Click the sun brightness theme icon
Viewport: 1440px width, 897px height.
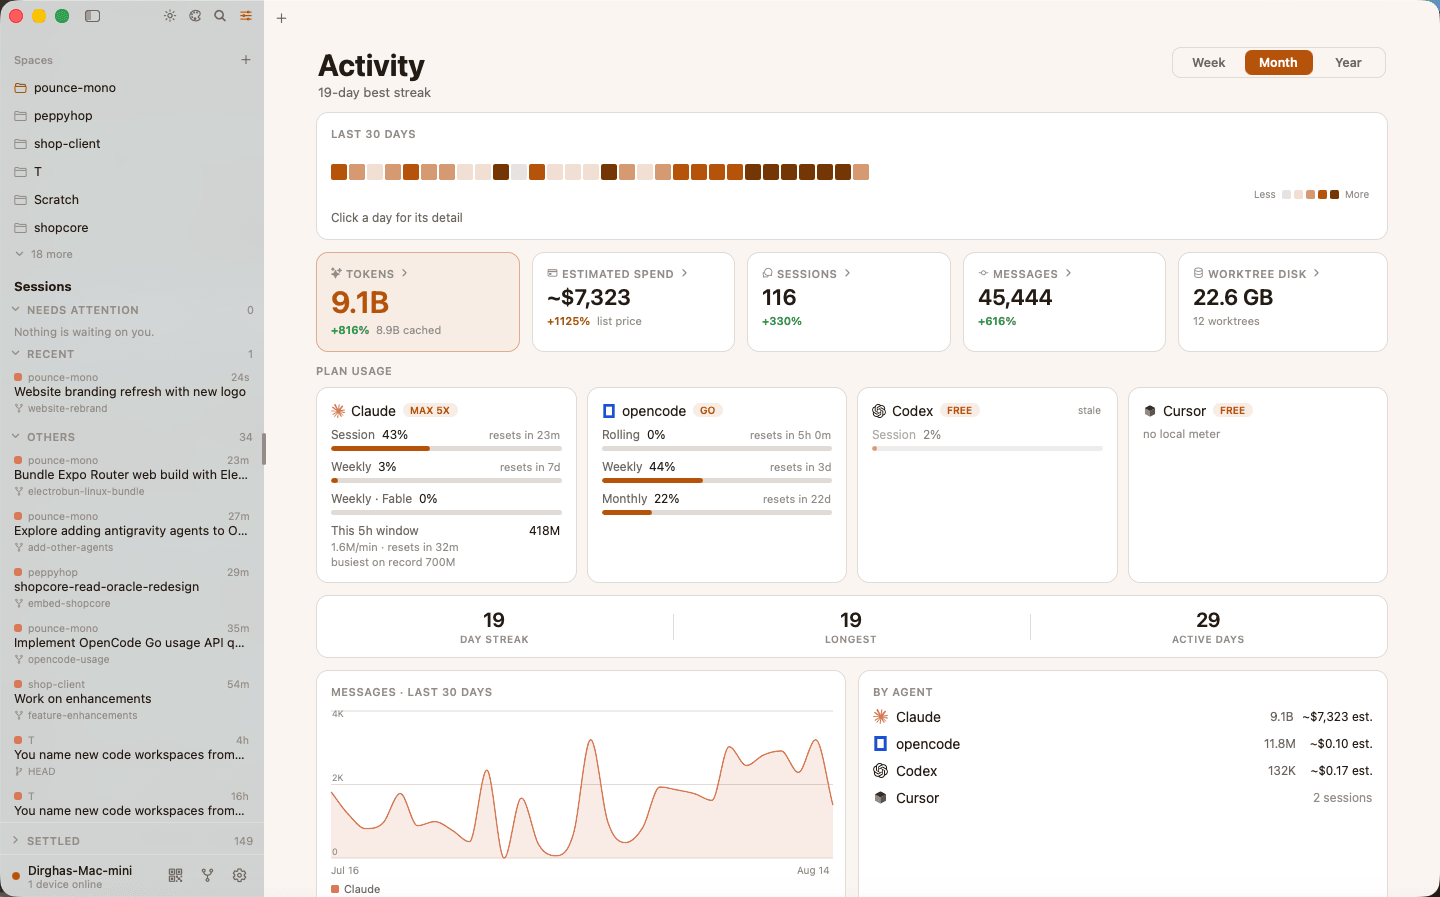tap(170, 16)
